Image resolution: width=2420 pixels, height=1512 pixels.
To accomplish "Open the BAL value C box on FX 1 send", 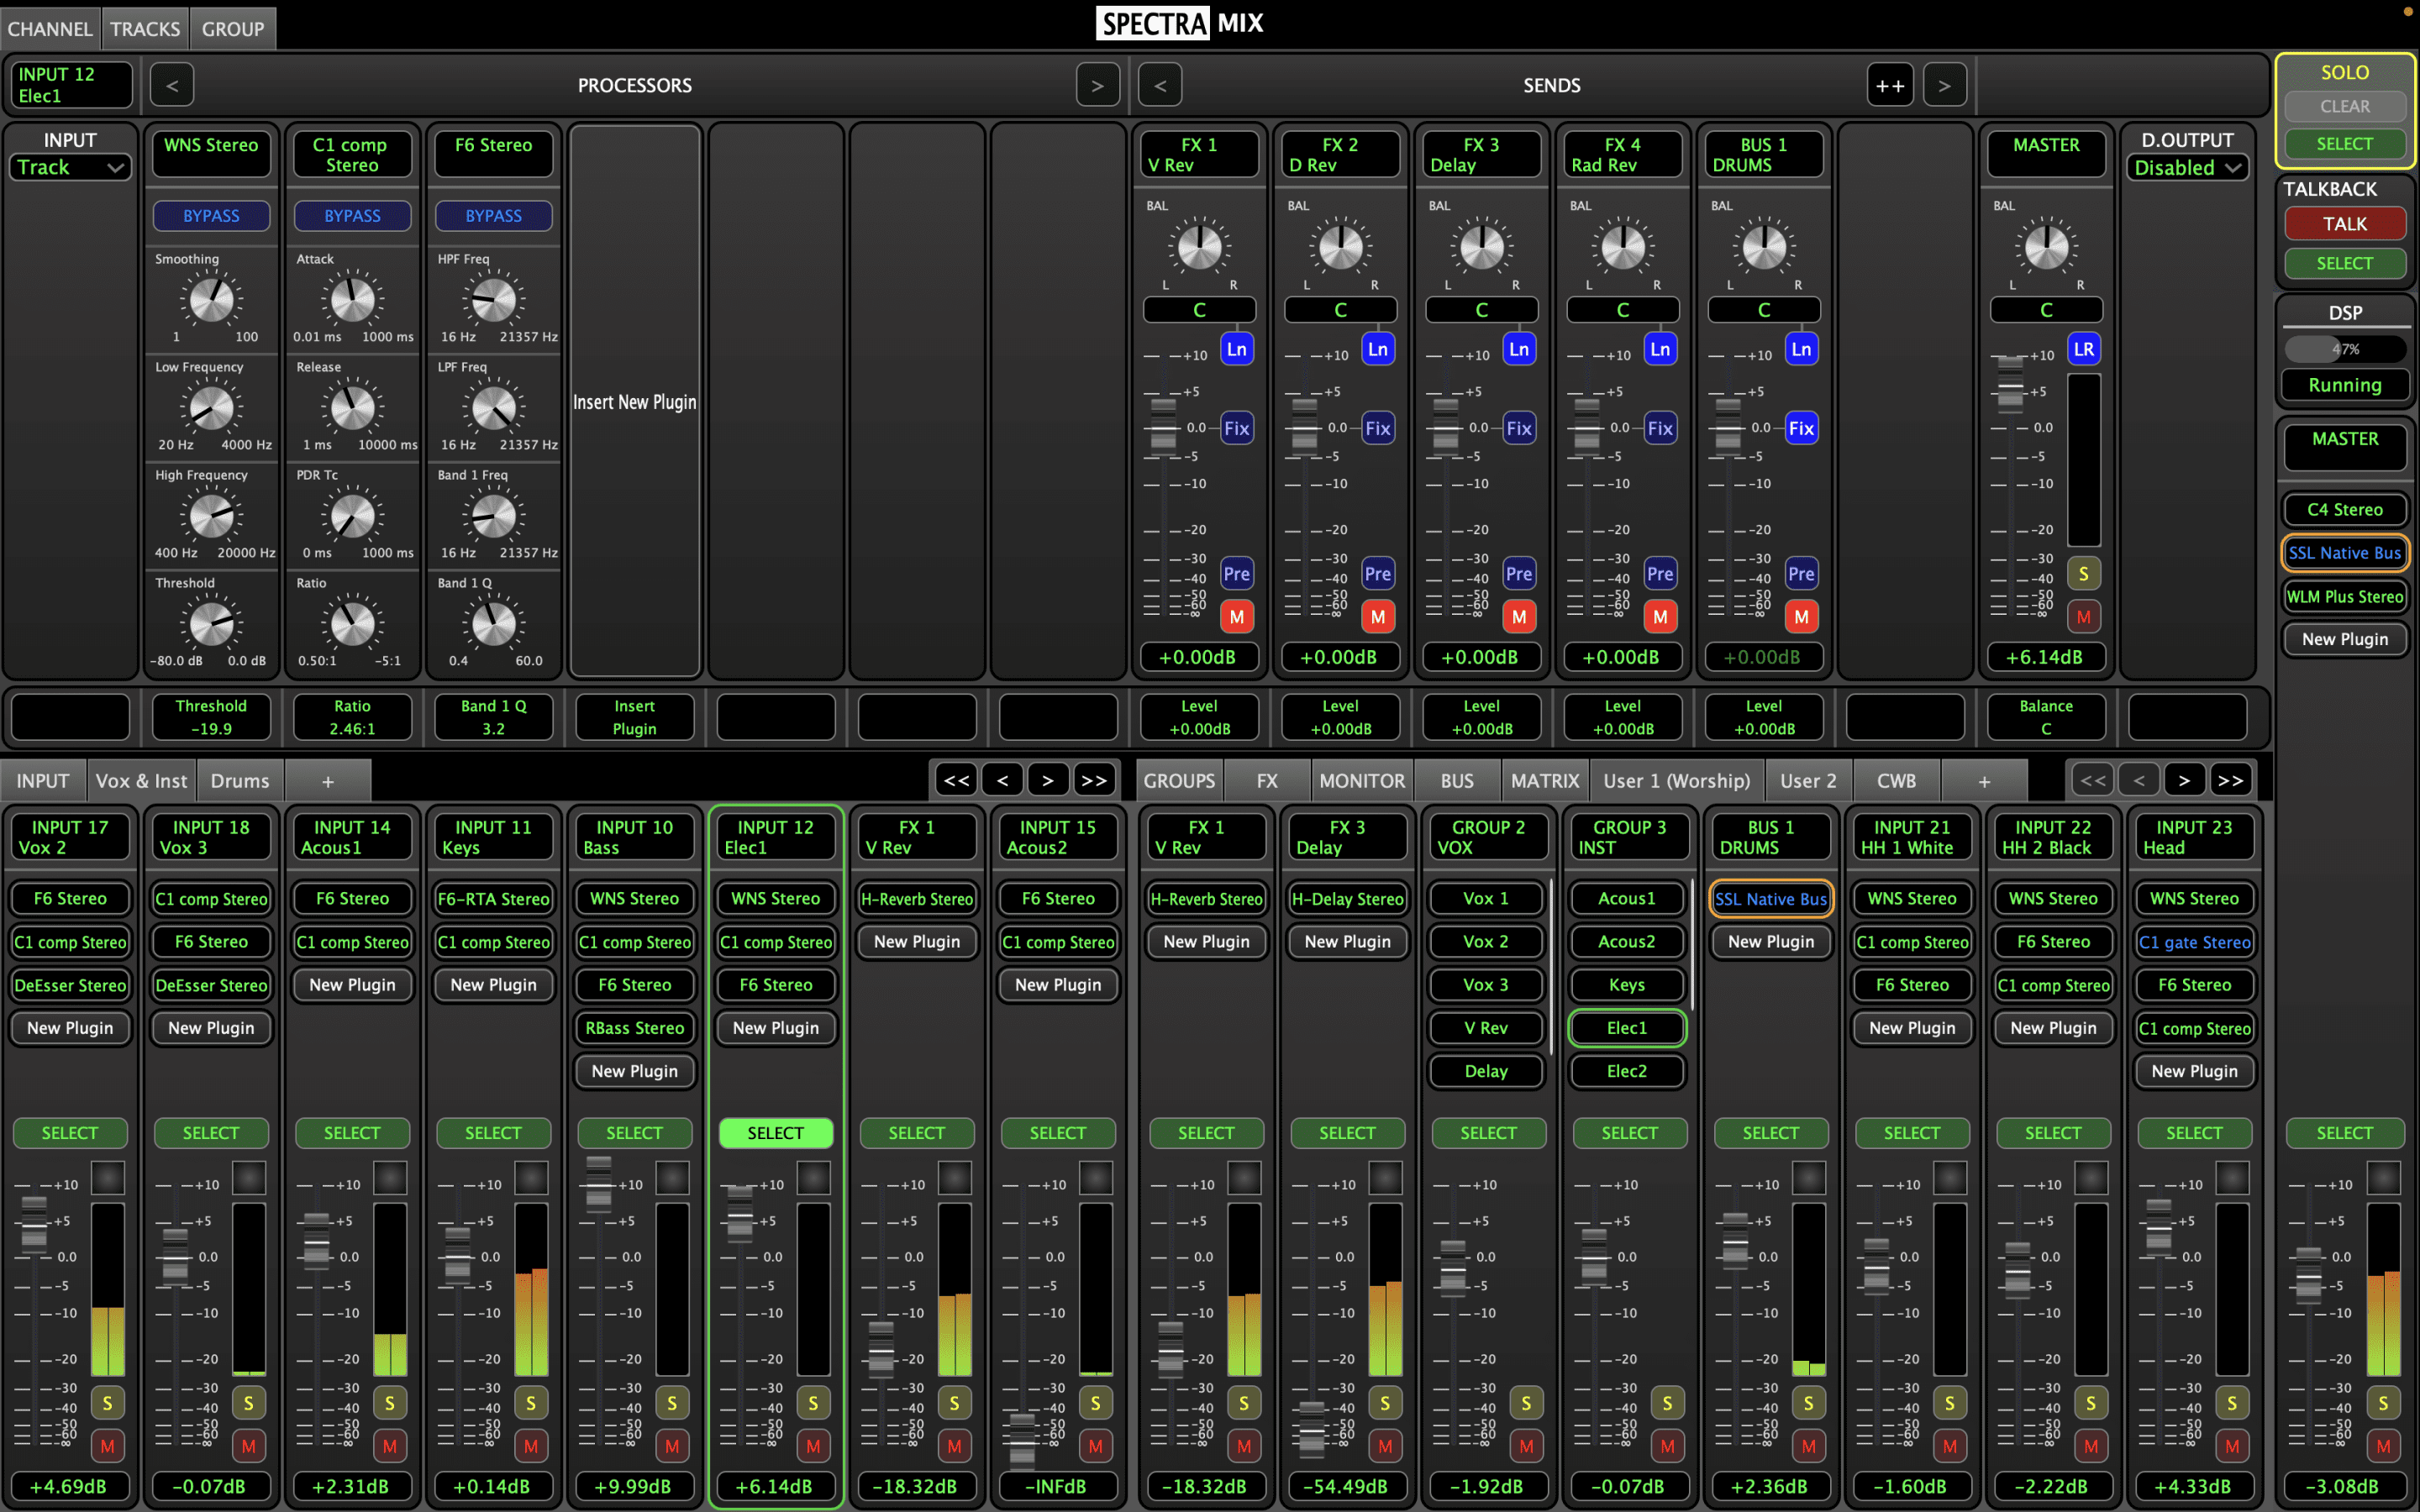I will (1199, 310).
